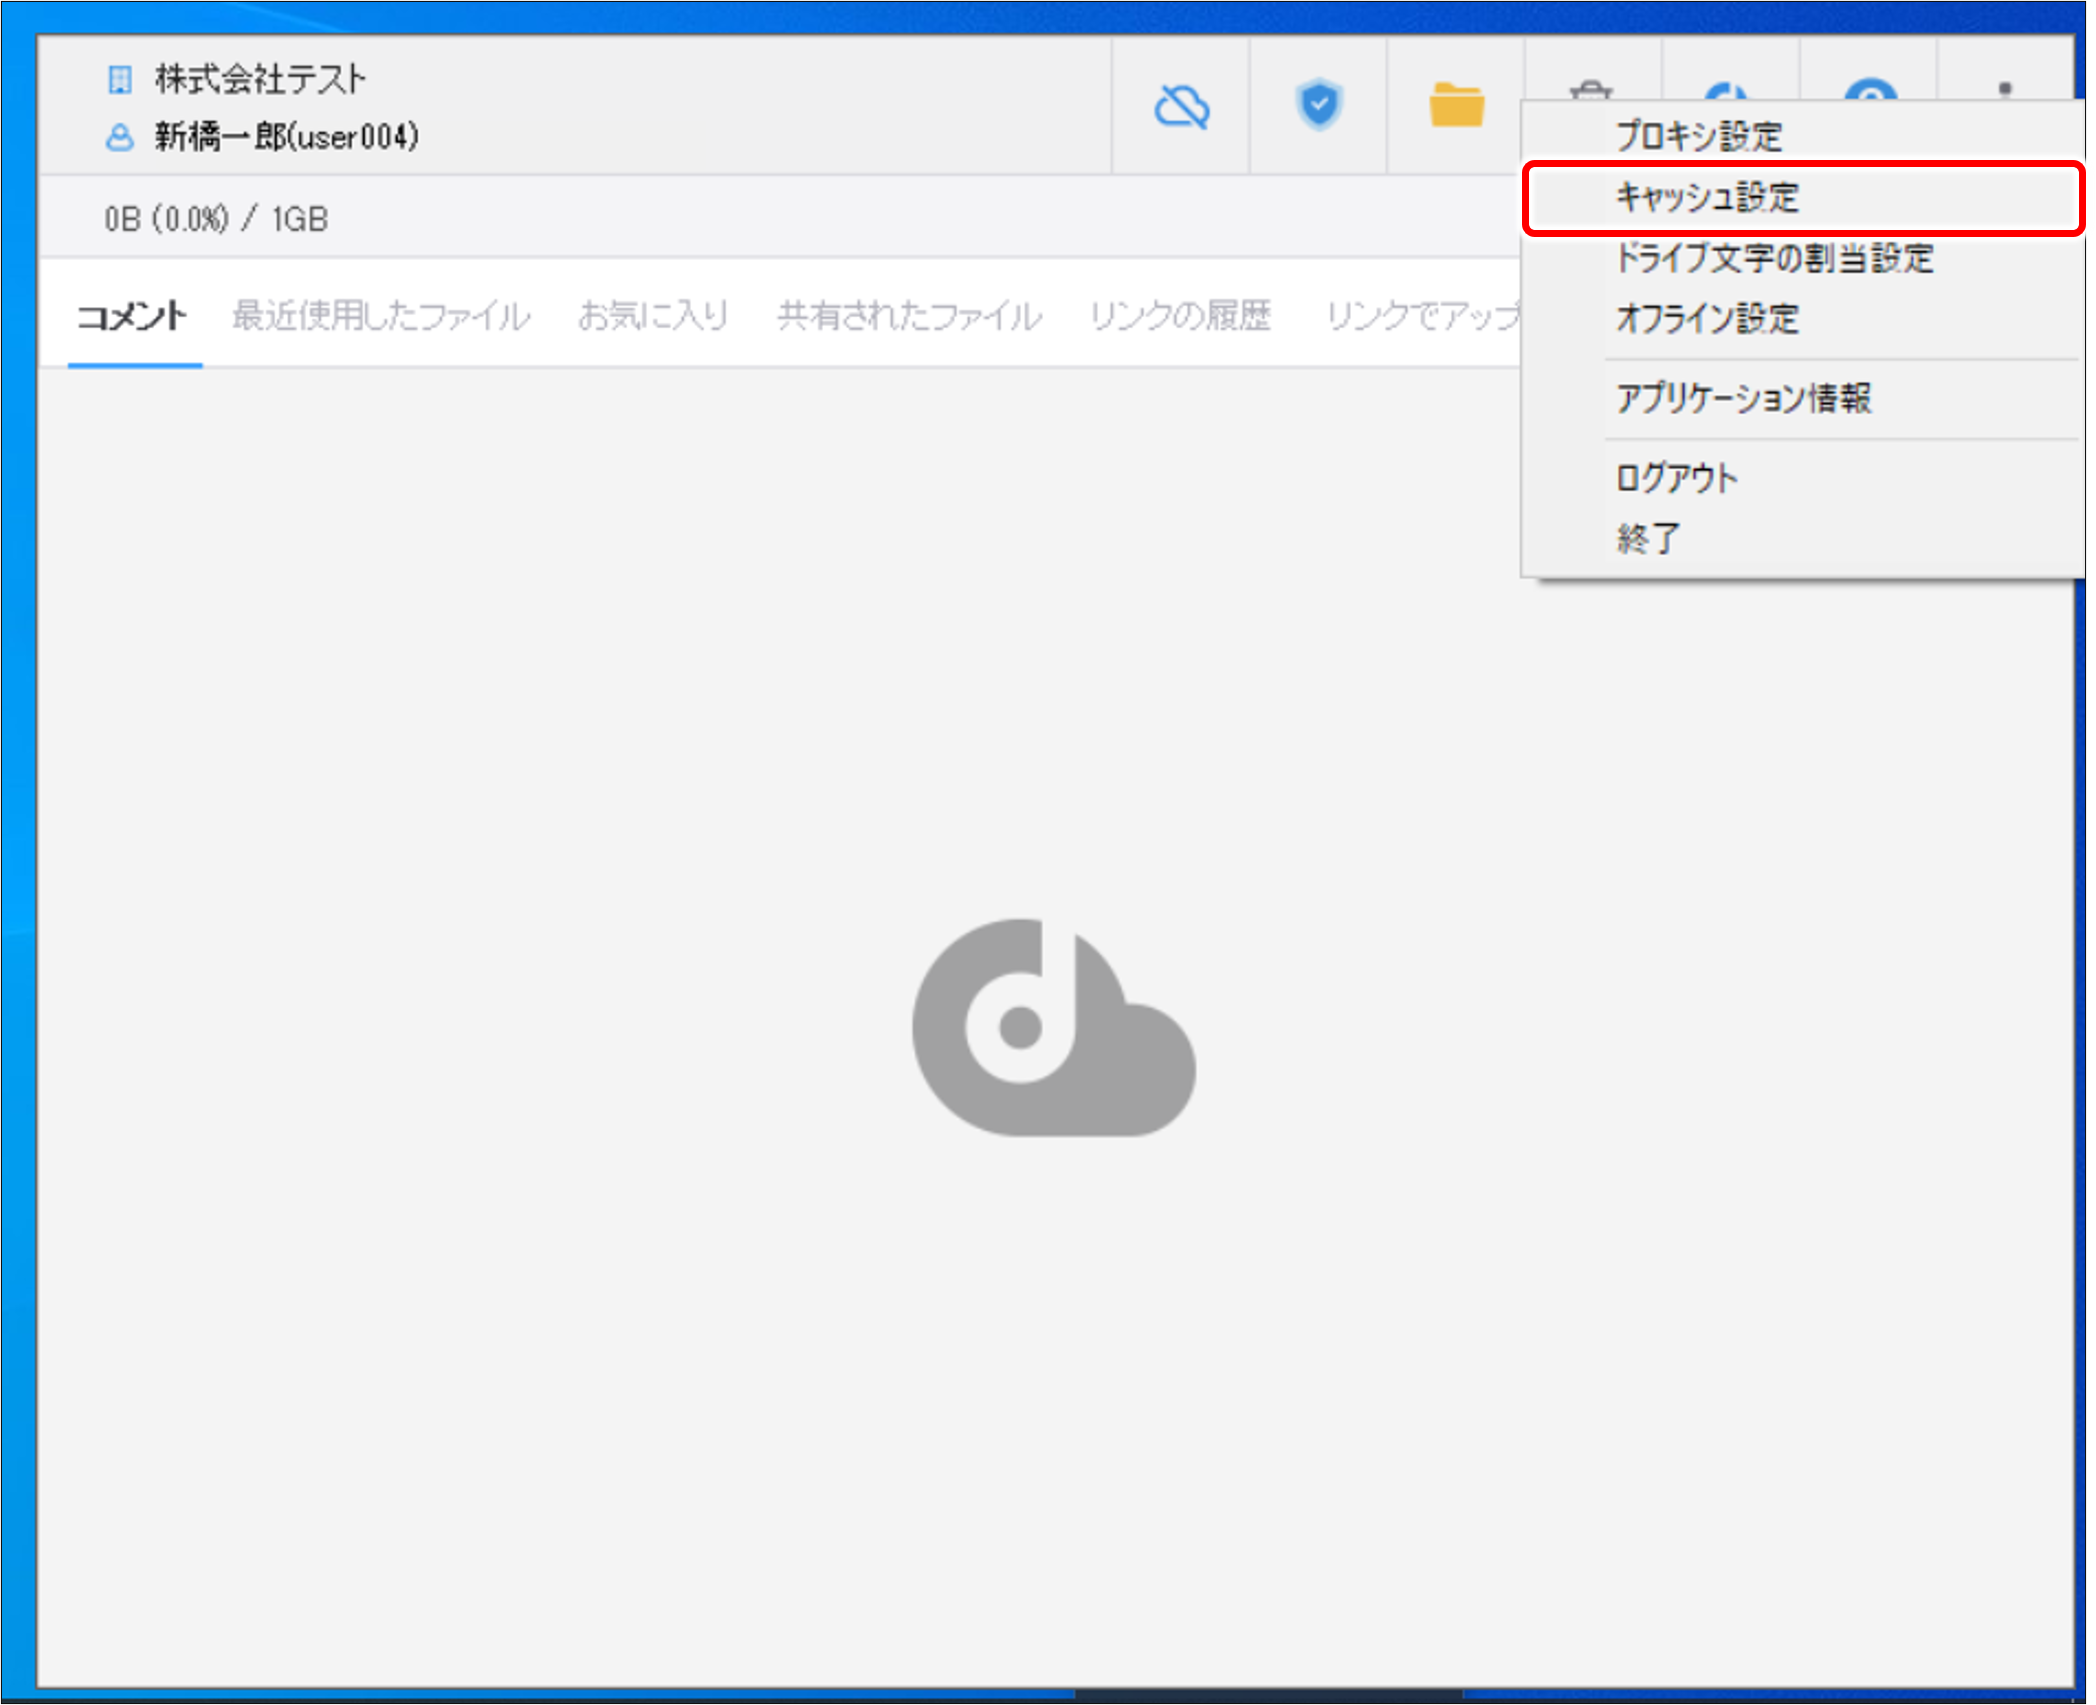Click the blue security shield icon
Viewport: 2096px width, 1705px height.
[1318, 105]
